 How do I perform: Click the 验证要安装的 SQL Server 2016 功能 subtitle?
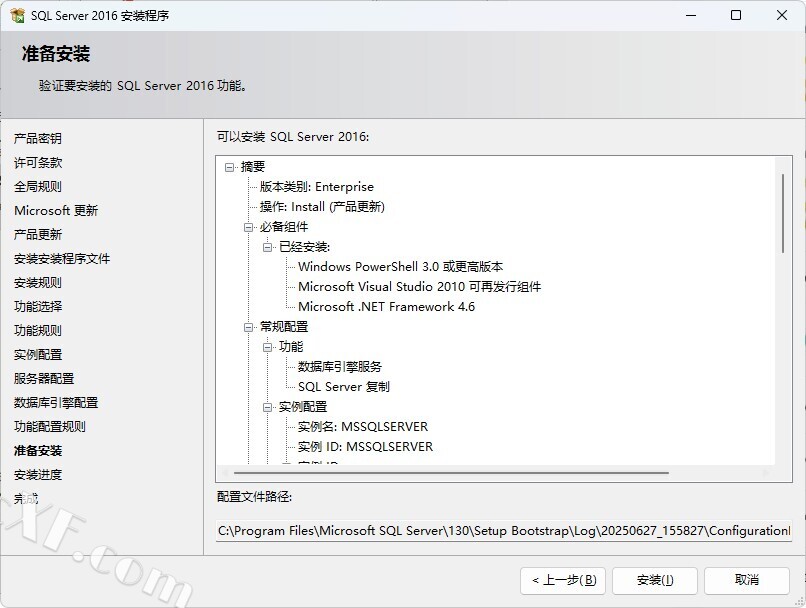tap(142, 85)
